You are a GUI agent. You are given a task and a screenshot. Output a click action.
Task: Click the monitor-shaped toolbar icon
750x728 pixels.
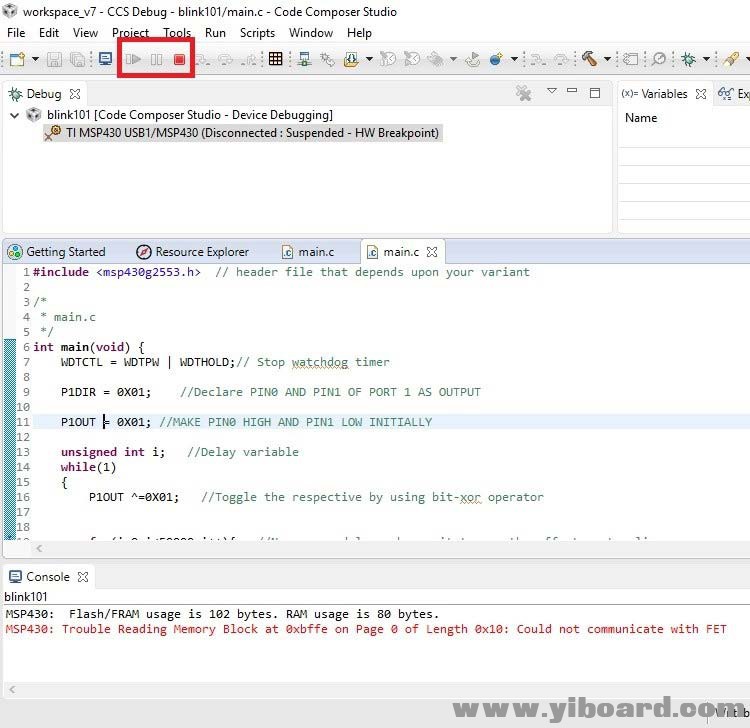105,60
